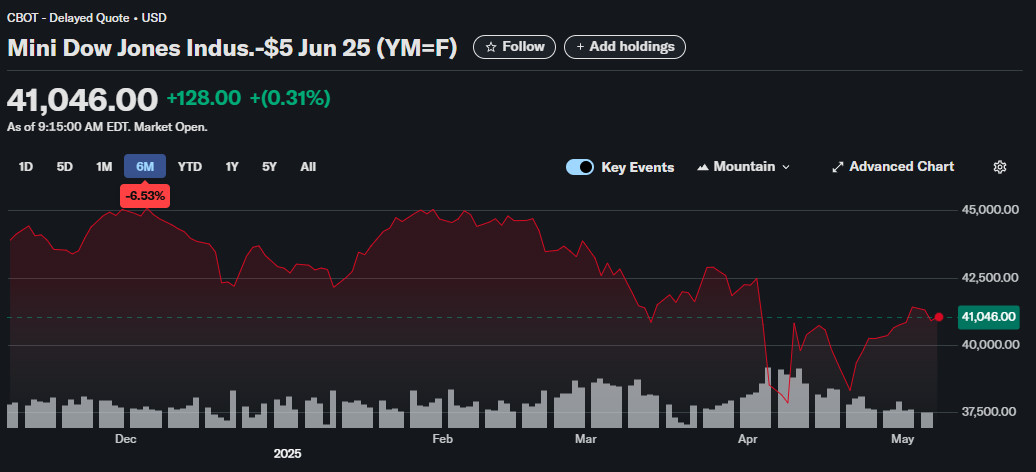1036x472 pixels.
Task: Click the +(0.31%) percent change value
Action: click(289, 98)
